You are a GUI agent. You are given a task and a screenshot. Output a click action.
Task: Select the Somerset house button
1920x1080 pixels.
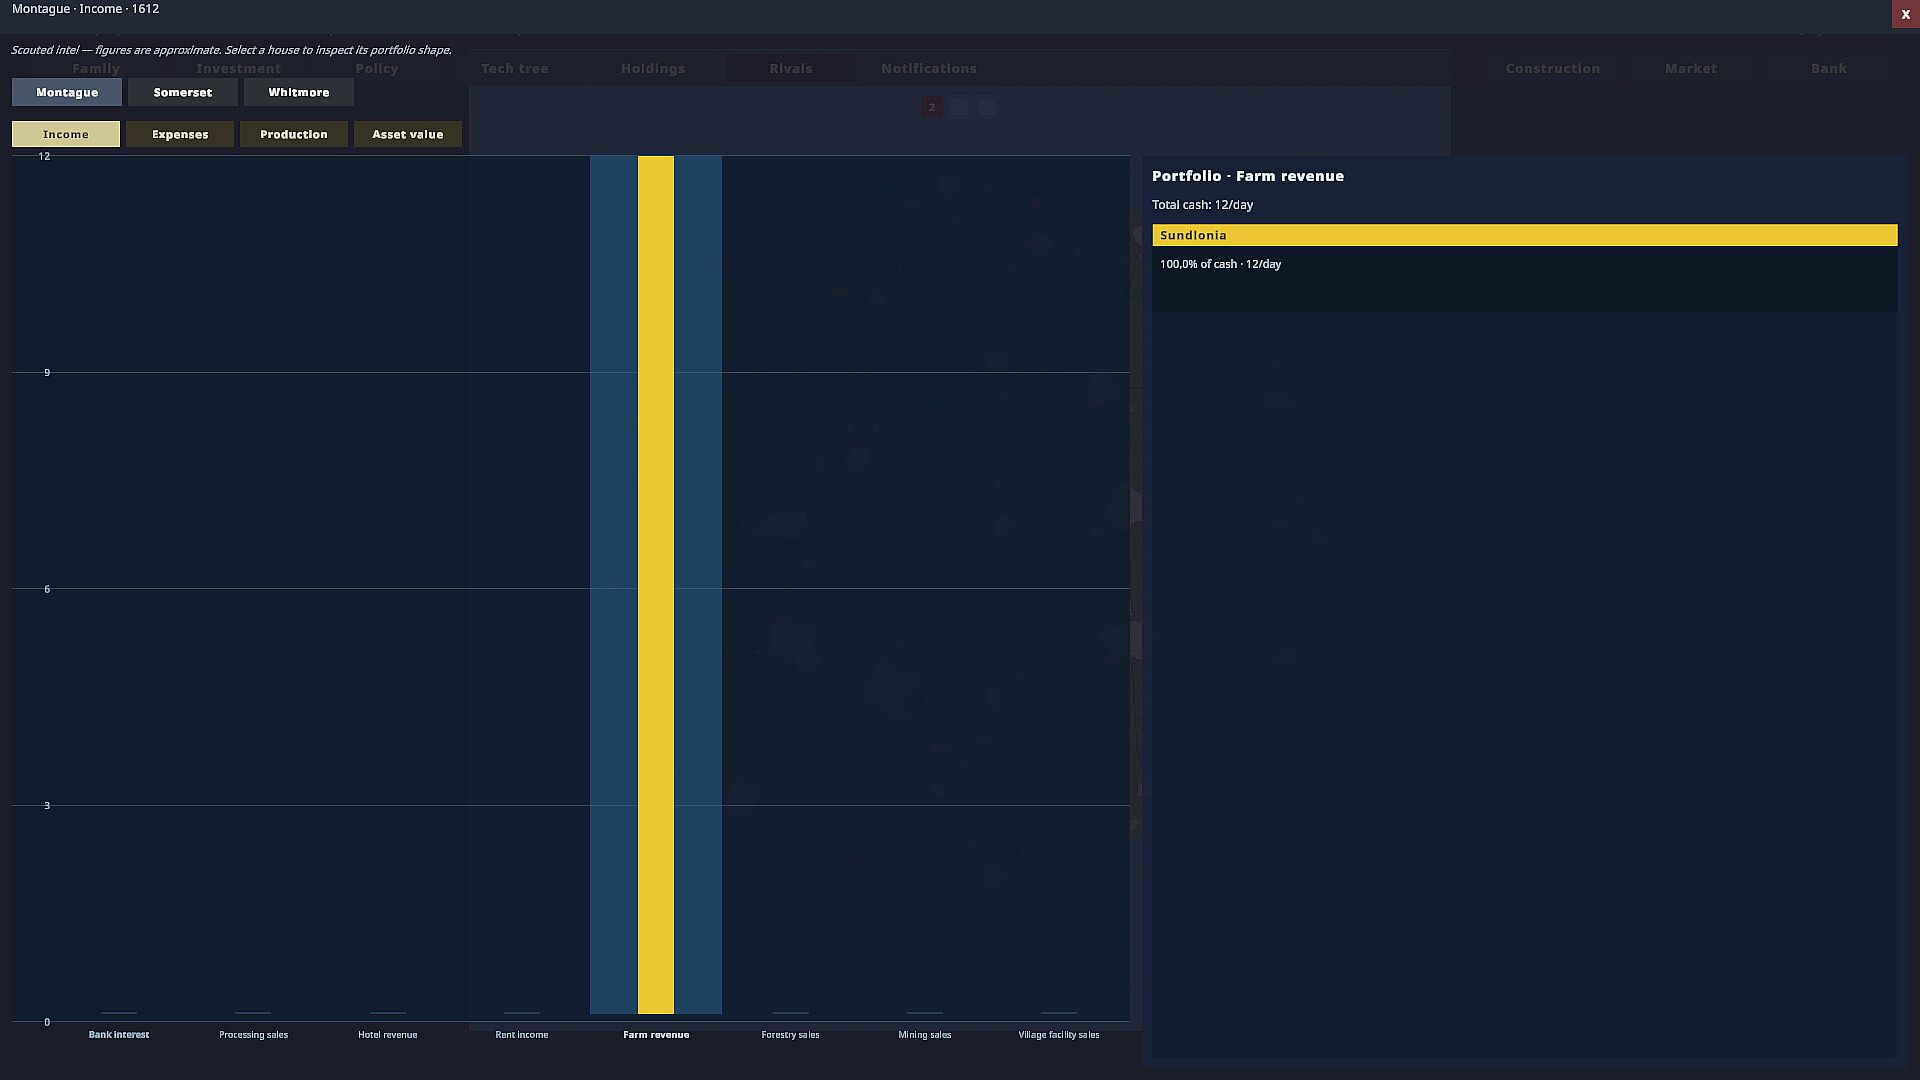tap(183, 92)
